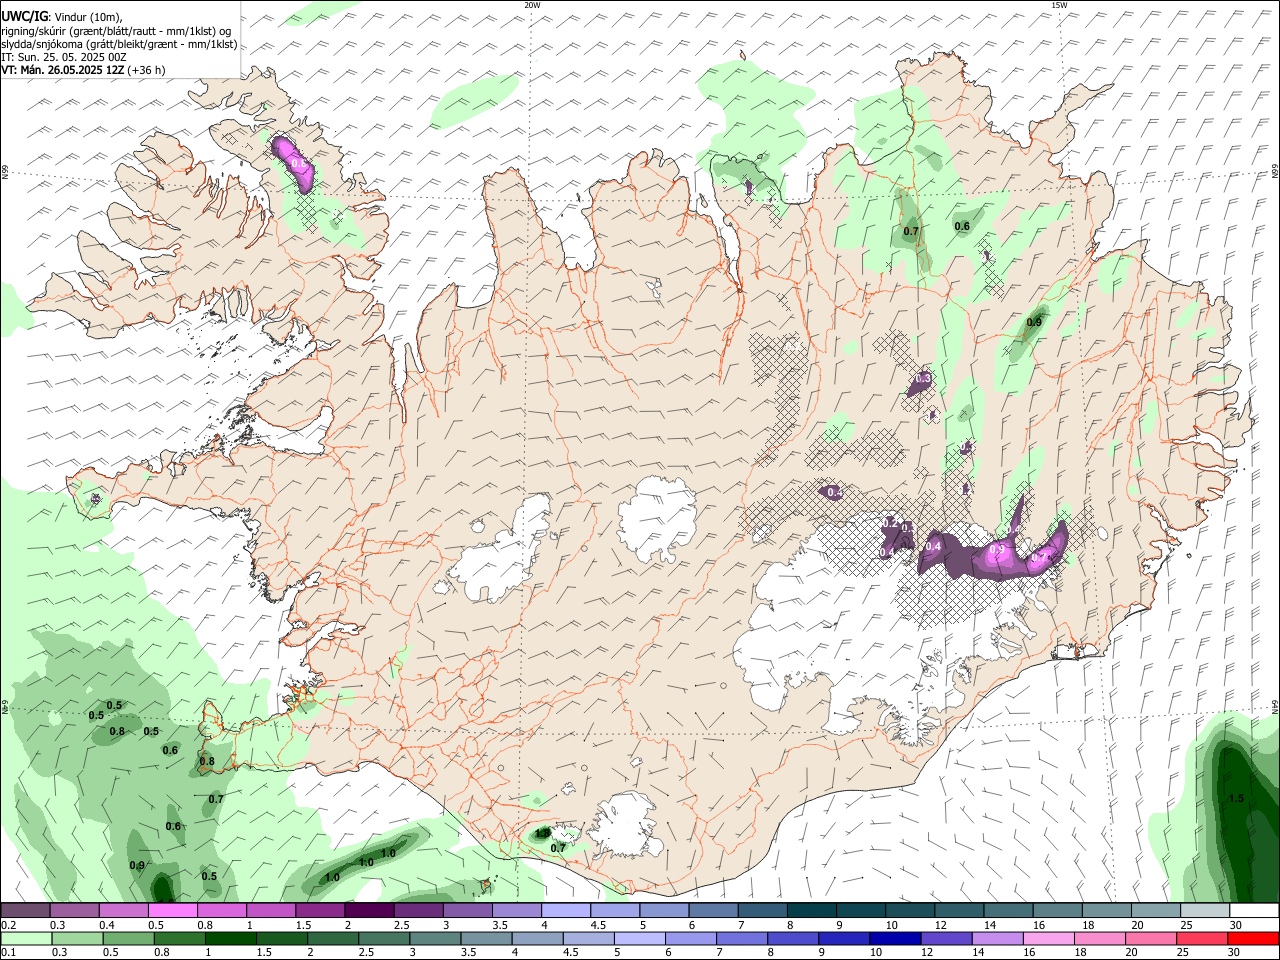Click the lightest green lower swatch labeled 0.1

(25, 938)
